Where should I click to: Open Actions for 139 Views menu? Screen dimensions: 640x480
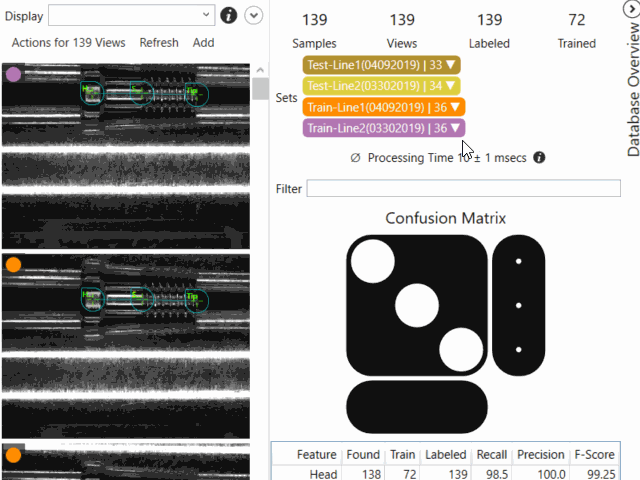coord(68,43)
